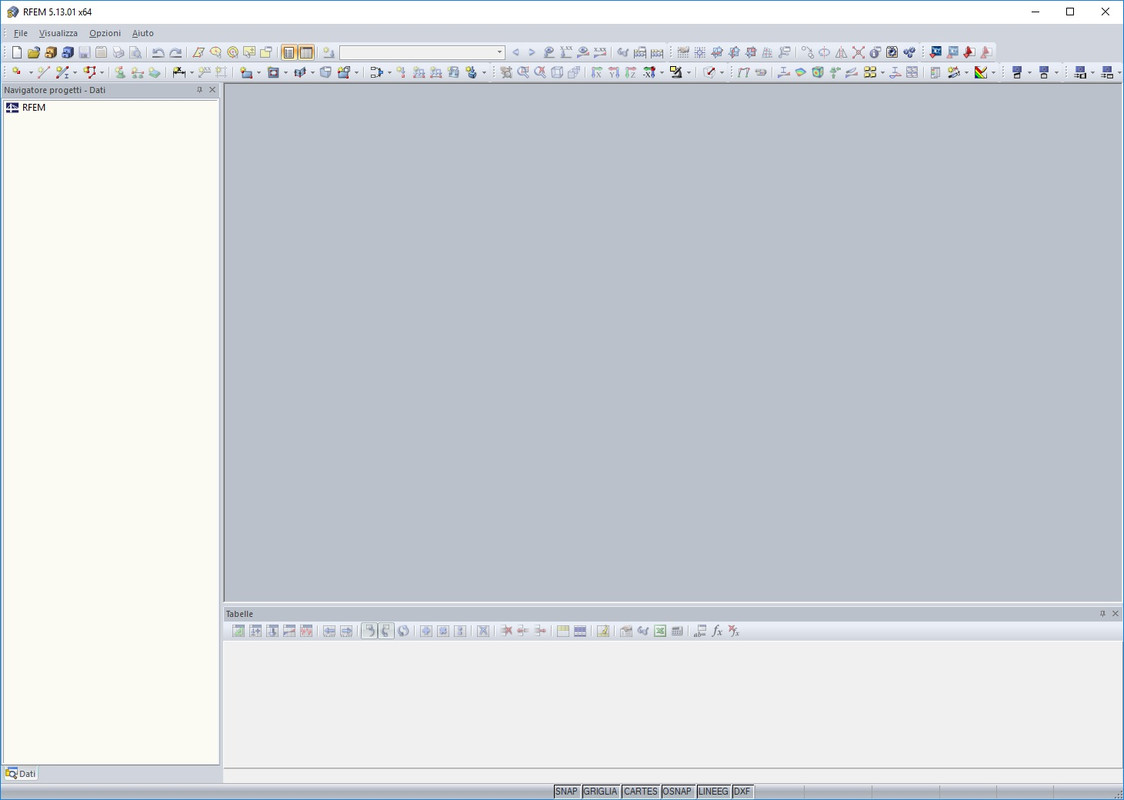Click the right arrow next table icon

pos(346,631)
